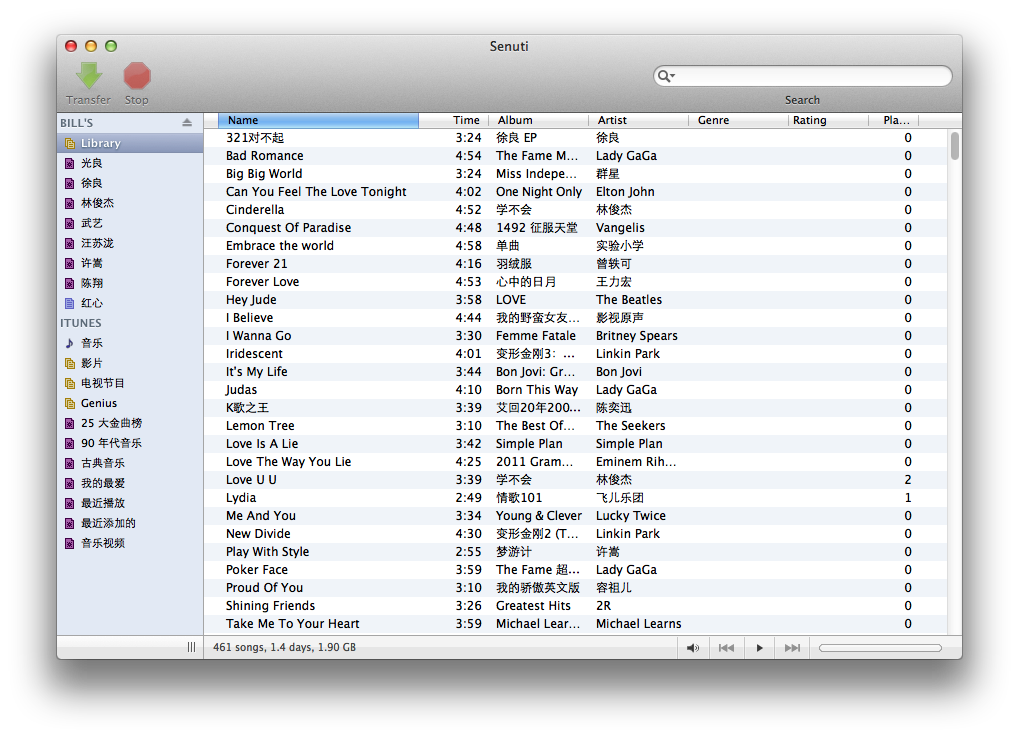
Task: Select the song It's My Life
Action: point(575,372)
